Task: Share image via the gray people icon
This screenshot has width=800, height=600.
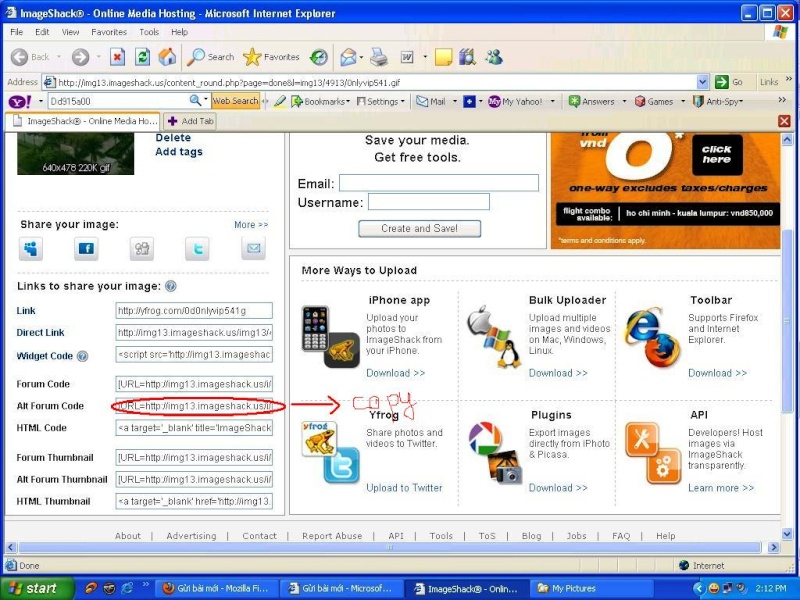Action: point(141,248)
